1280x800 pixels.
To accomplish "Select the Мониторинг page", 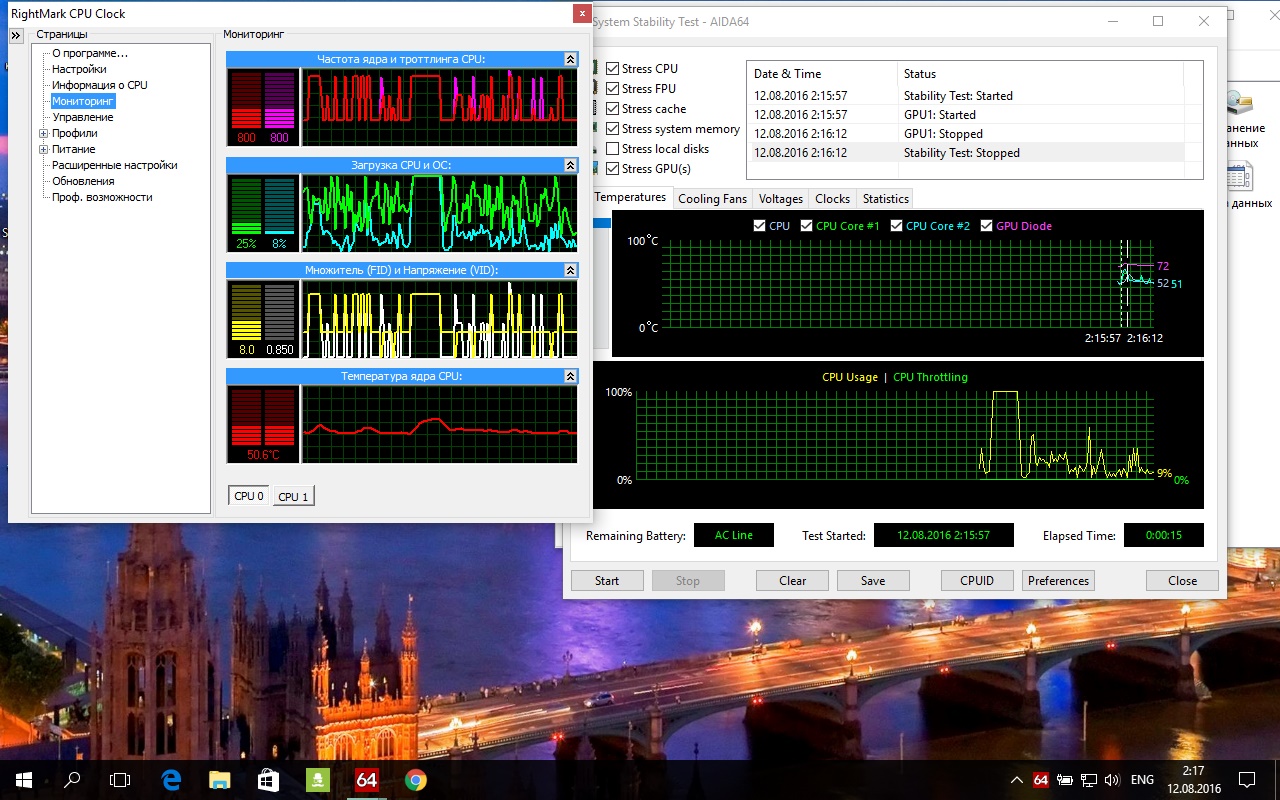I will [x=83, y=101].
